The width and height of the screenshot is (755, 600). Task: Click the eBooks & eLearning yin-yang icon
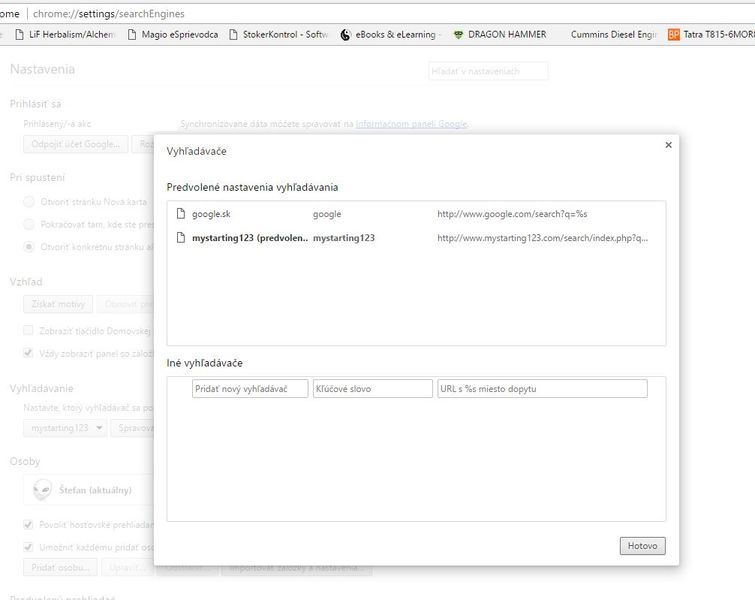point(346,34)
